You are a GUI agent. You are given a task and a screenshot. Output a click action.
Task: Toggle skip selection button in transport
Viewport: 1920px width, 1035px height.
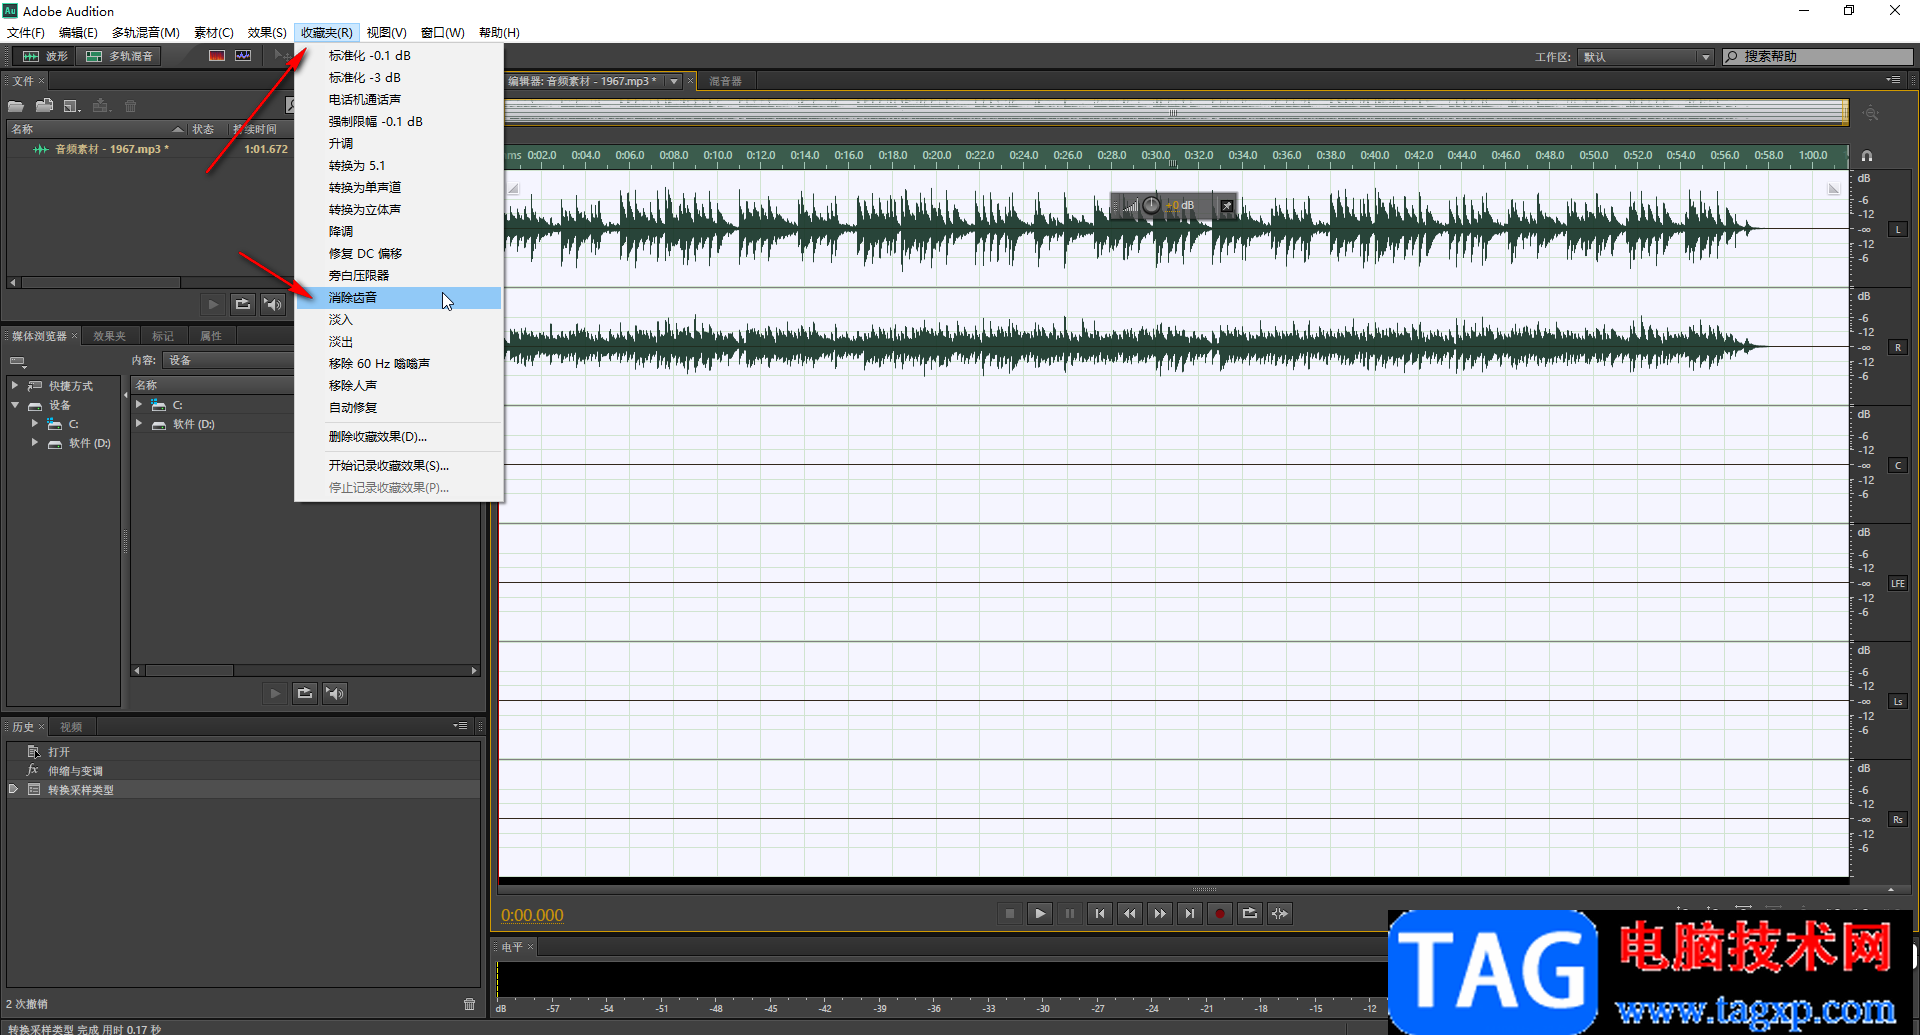(1280, 913)
